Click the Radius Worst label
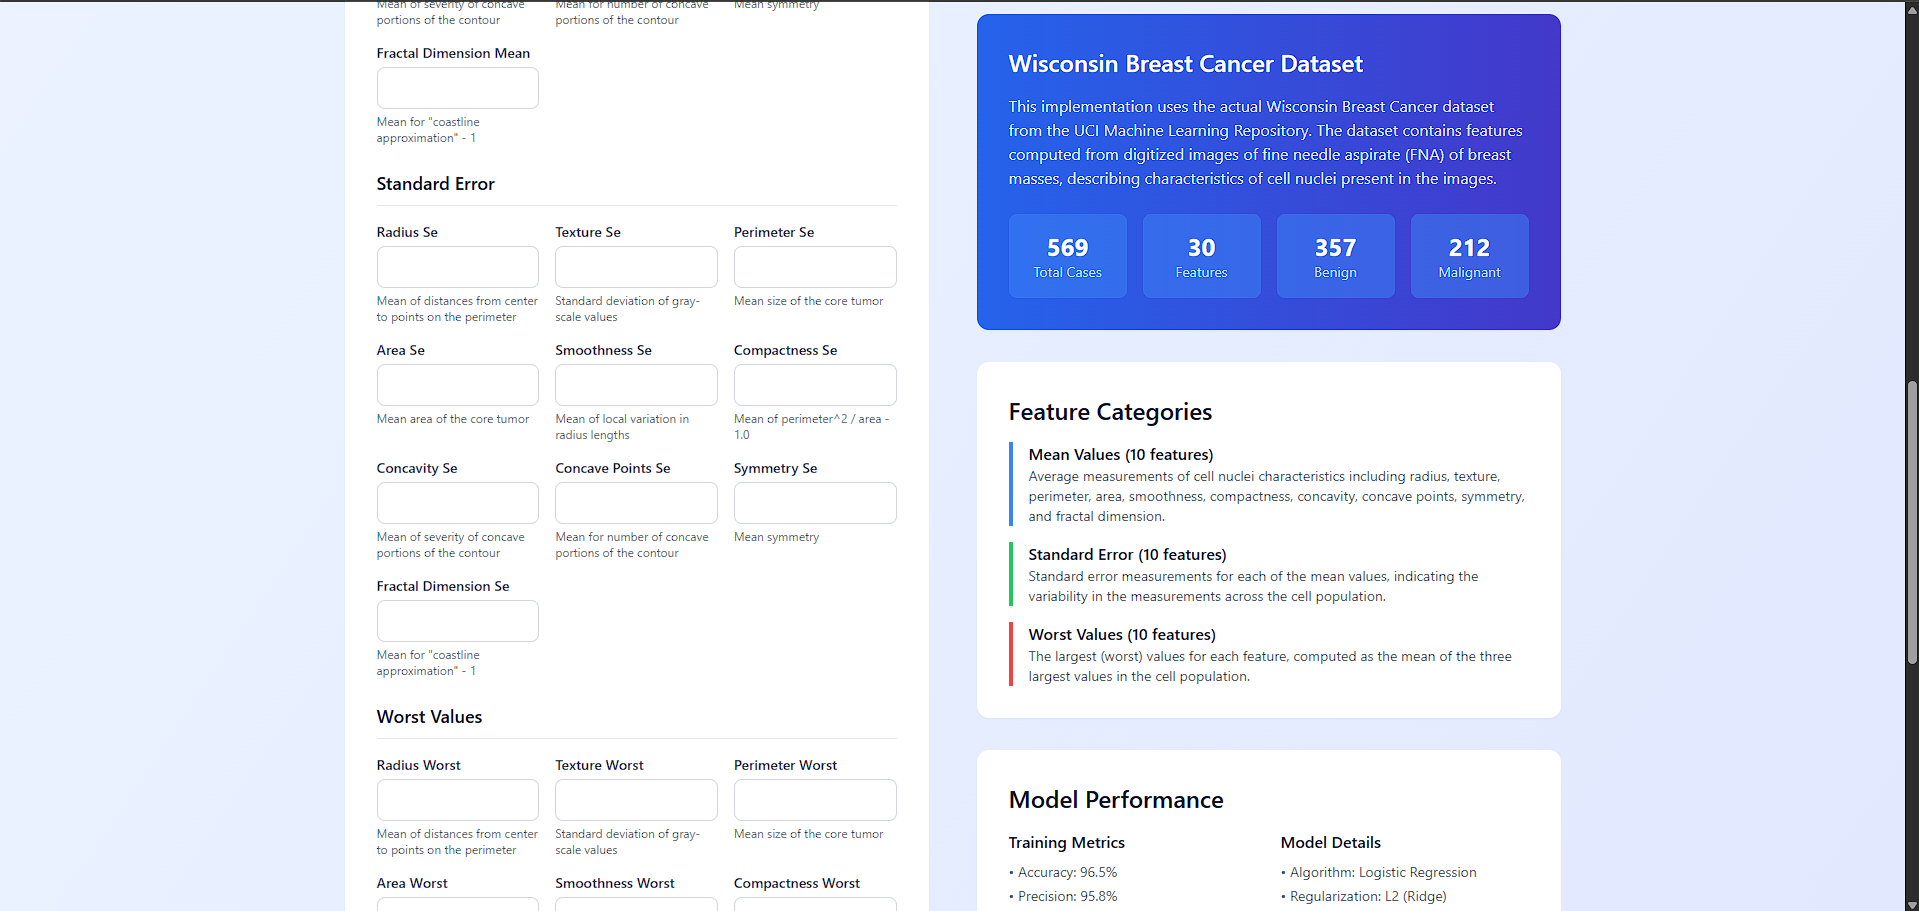1919x911 pixels. [x=419, y=765]
